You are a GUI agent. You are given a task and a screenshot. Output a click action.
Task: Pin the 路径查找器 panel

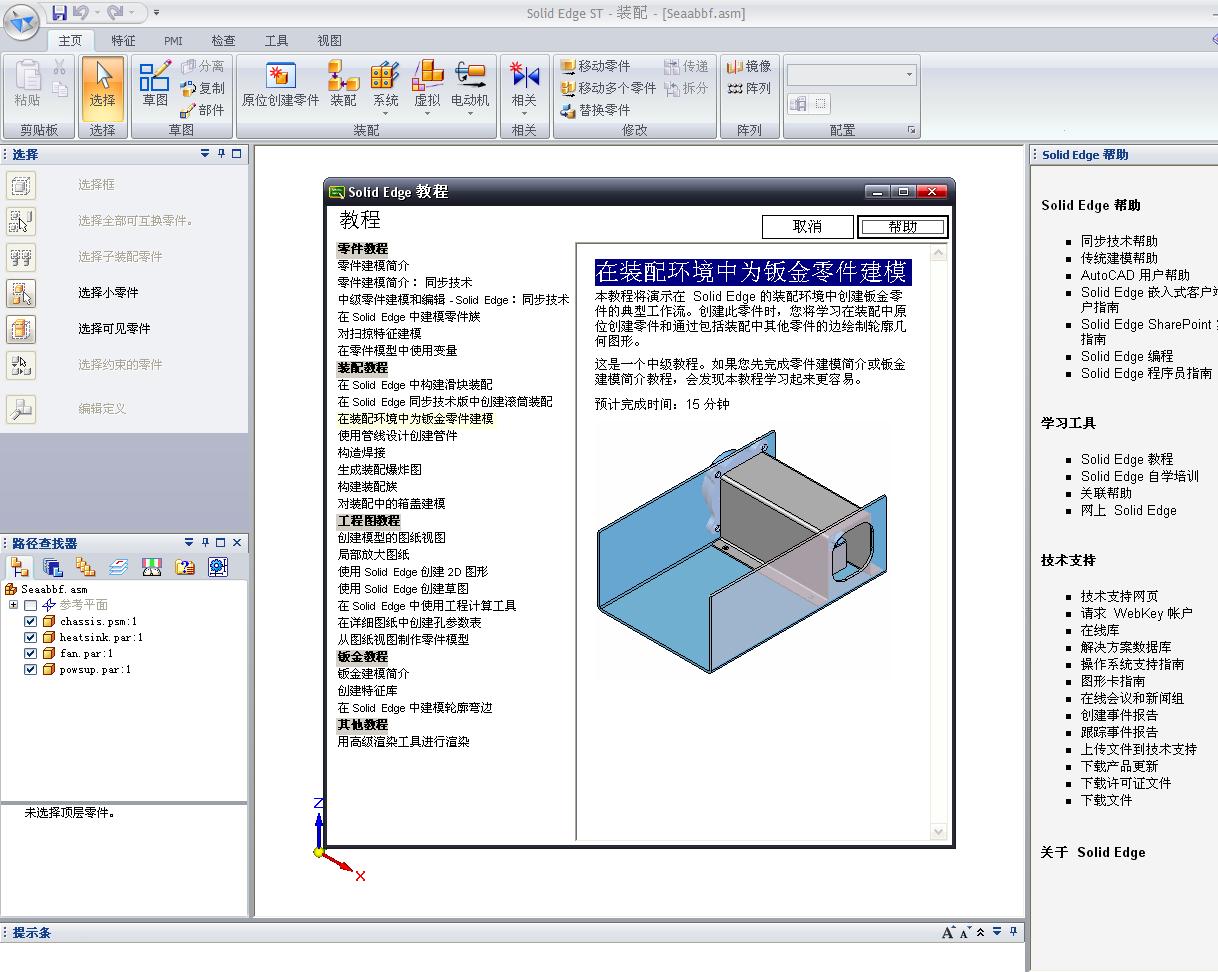tap(205, 542)
